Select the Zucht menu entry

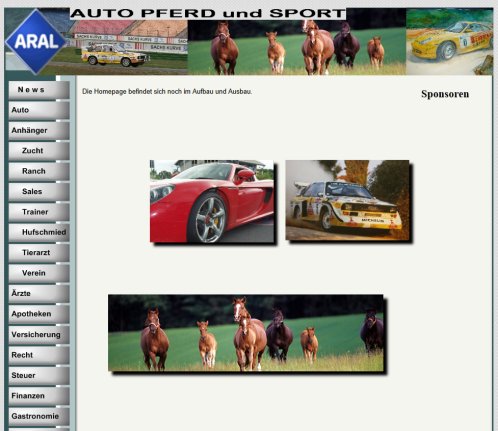click(39, 151)
